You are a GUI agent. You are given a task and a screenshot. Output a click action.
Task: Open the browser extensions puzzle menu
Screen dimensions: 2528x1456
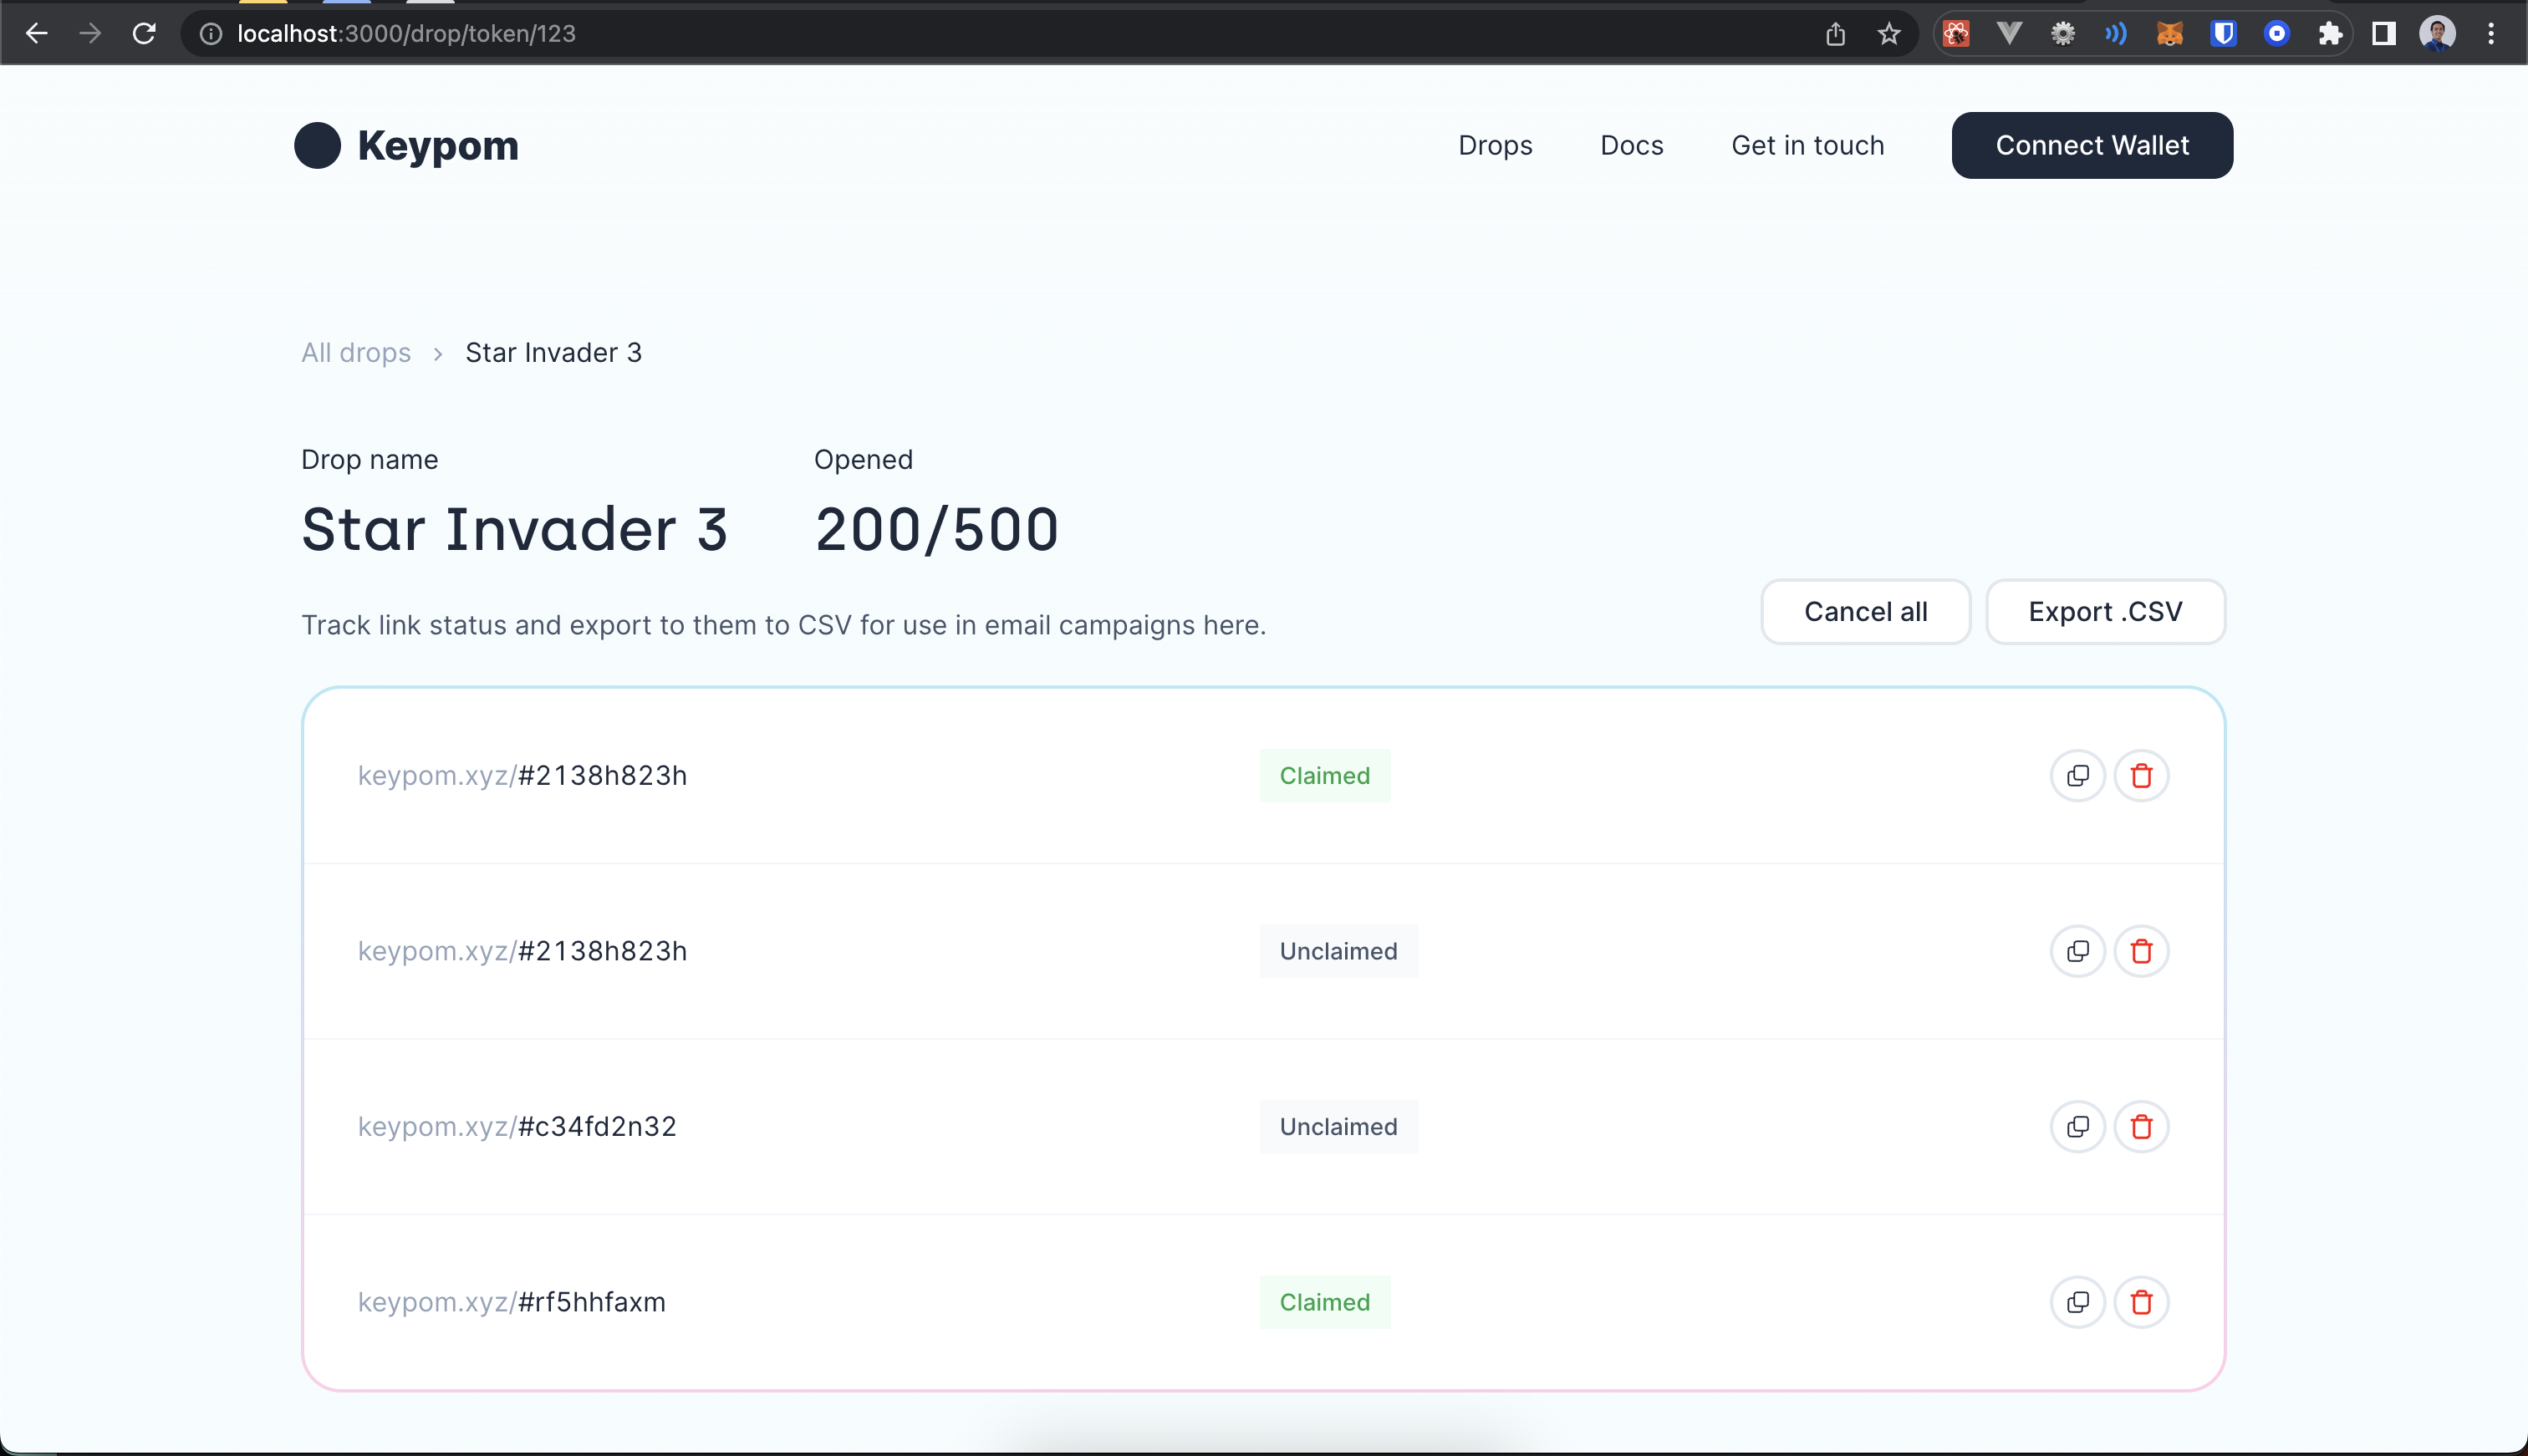[x=2330, y=33]
